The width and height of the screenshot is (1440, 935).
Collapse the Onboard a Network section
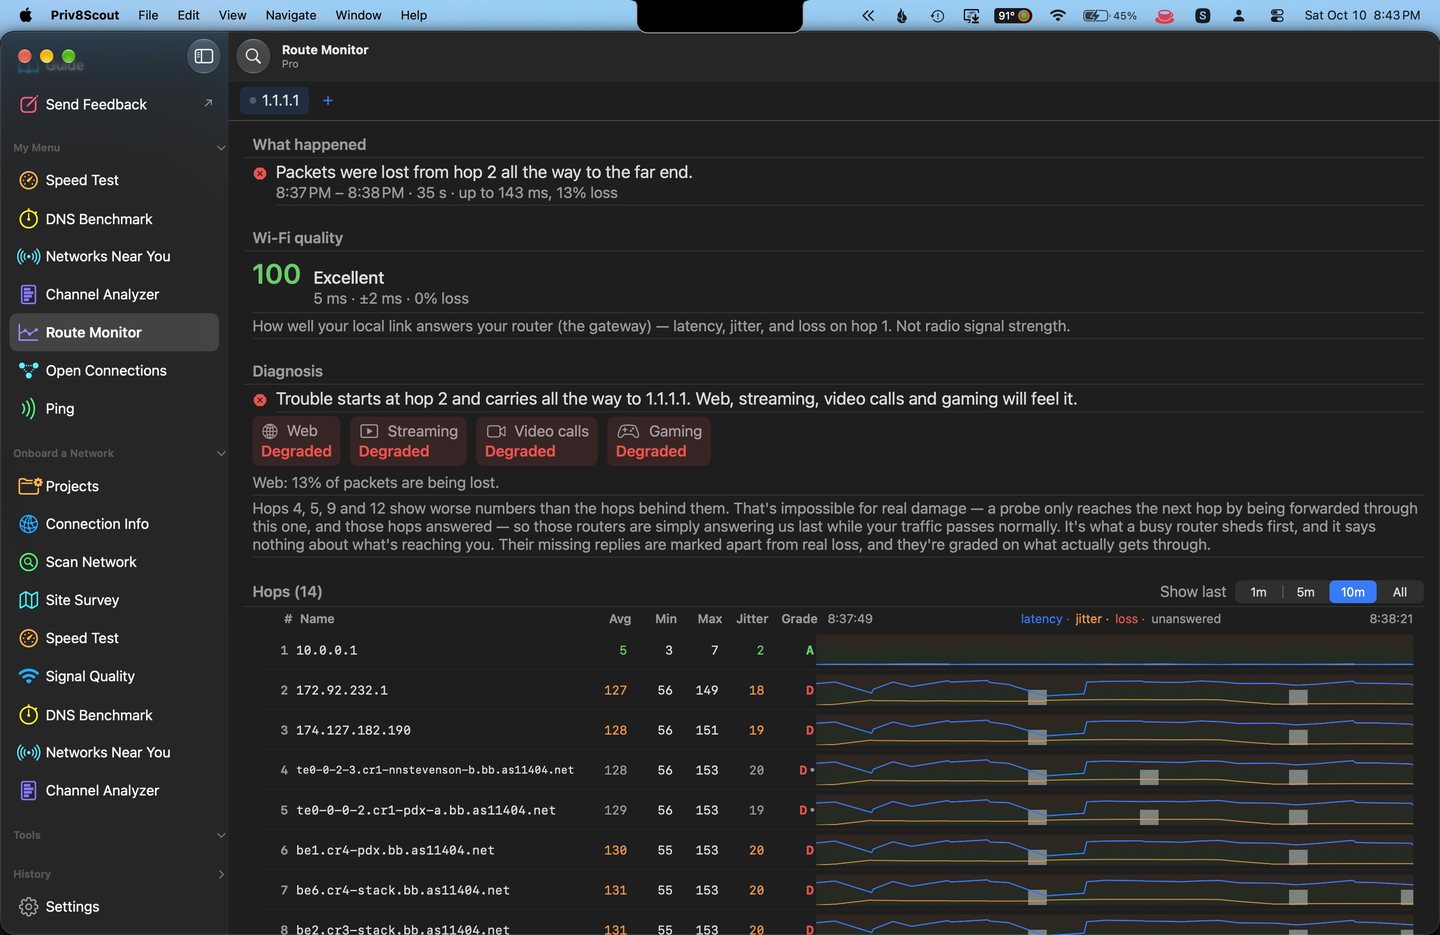click(221, 454)
